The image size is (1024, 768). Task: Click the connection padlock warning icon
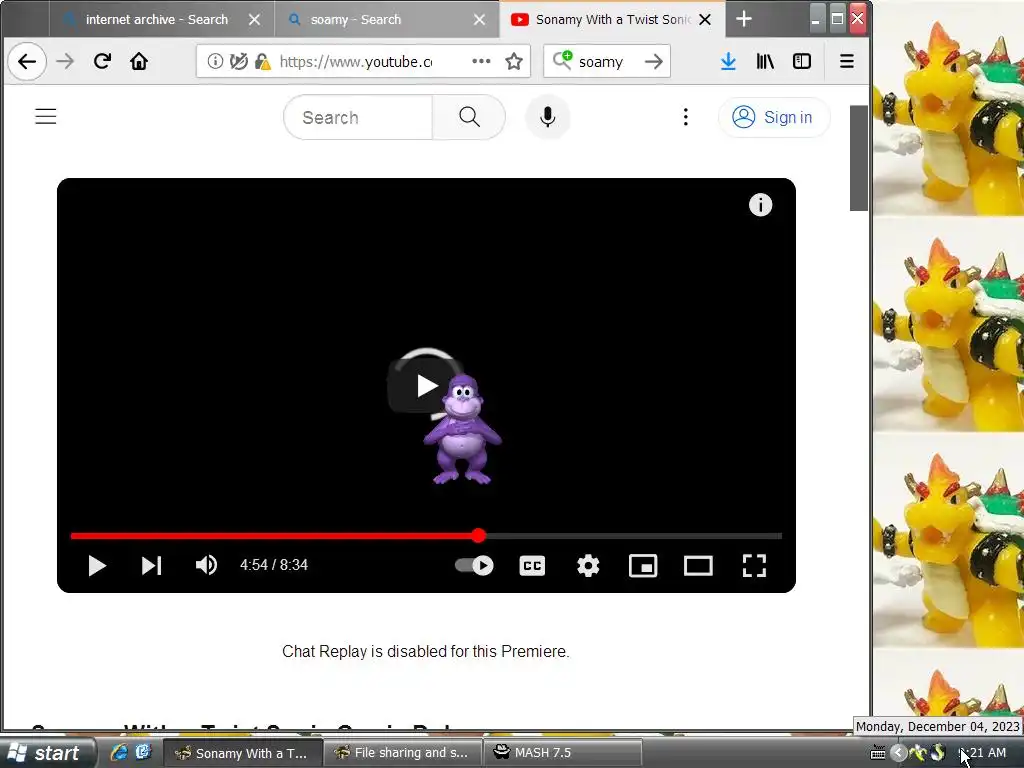[x=262, y=61]
